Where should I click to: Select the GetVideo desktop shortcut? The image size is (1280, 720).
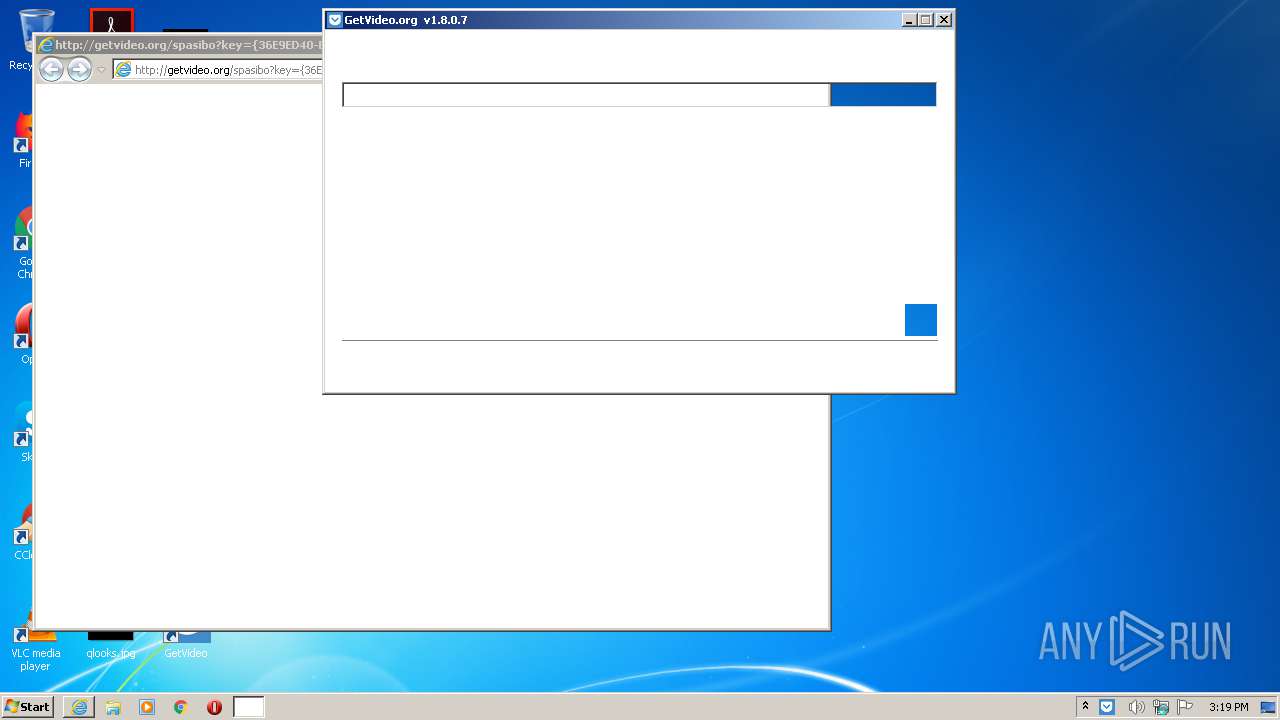[x=186, y=645]
